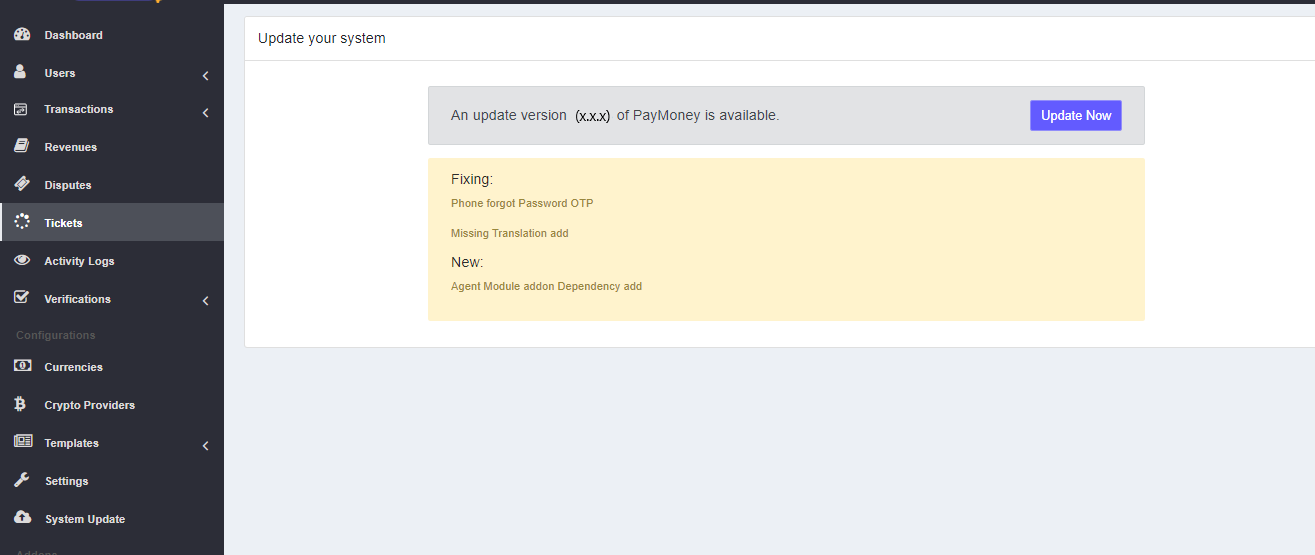
Task: Click the Dashboard gauge icon
Action: click(22, 35)
